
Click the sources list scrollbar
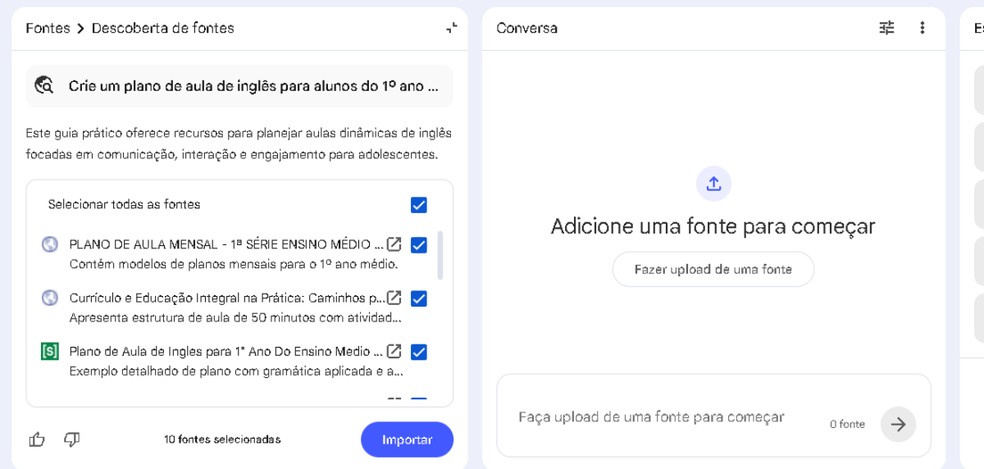440,255
